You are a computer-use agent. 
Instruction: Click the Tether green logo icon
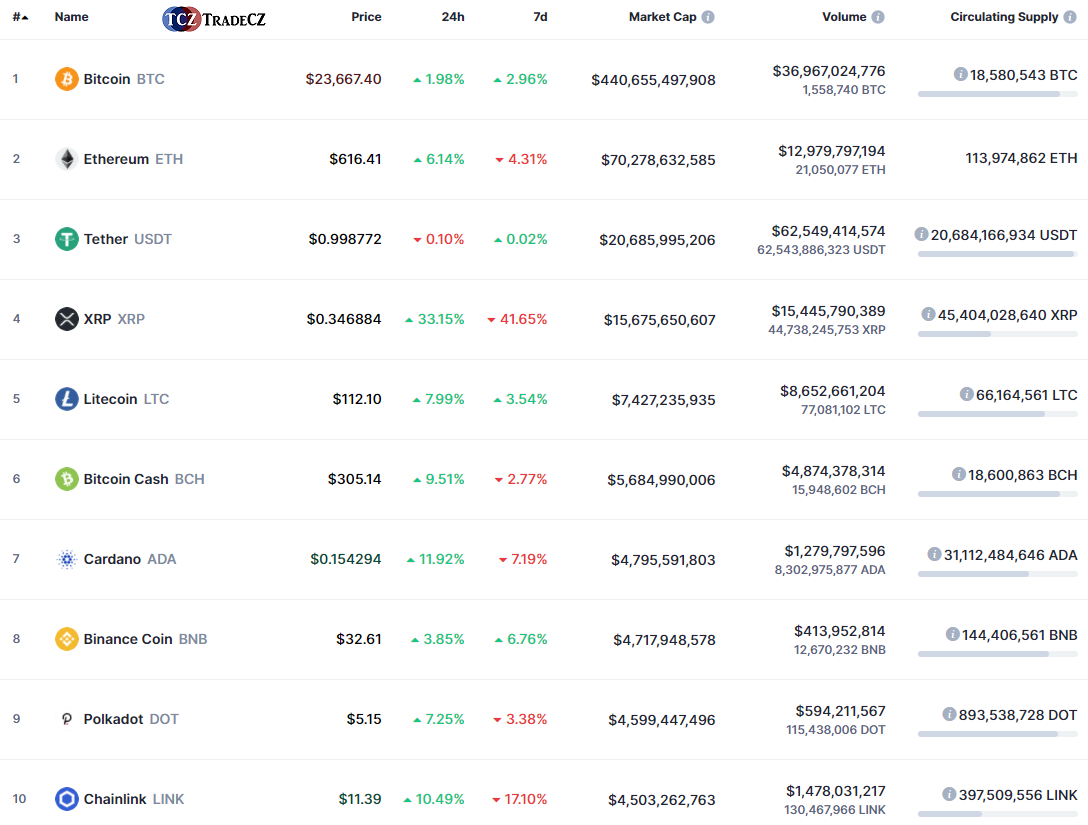click(x=67, y=239)
